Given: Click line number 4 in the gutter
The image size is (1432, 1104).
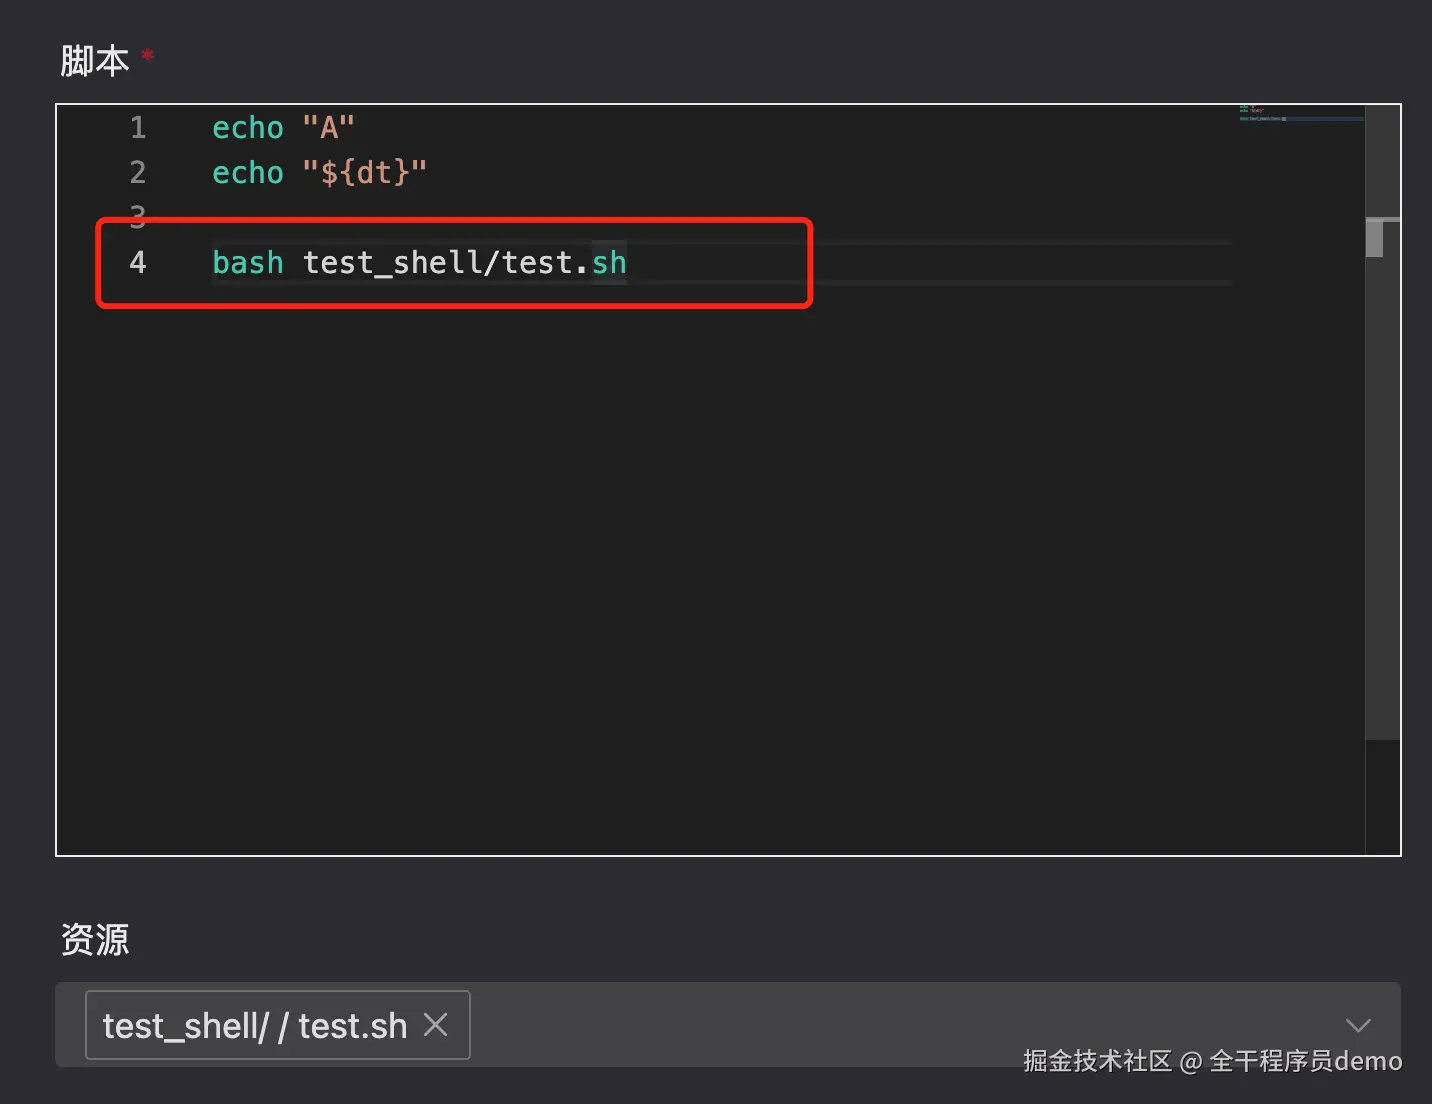Looking at the screenshot, I should 138,263.
